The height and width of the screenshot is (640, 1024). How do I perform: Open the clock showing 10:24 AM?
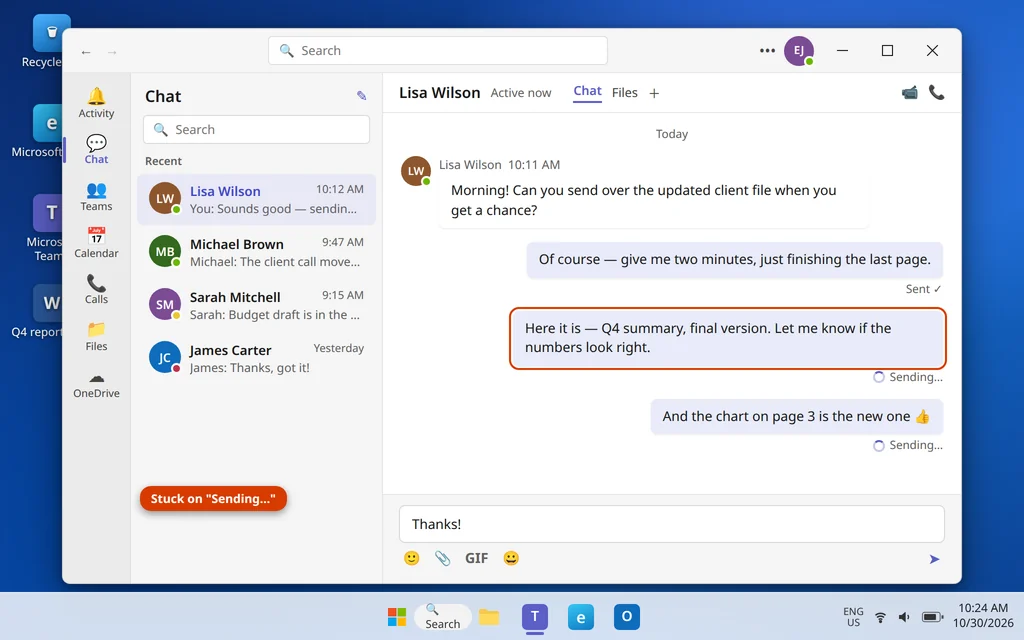(x=984, y=616)
